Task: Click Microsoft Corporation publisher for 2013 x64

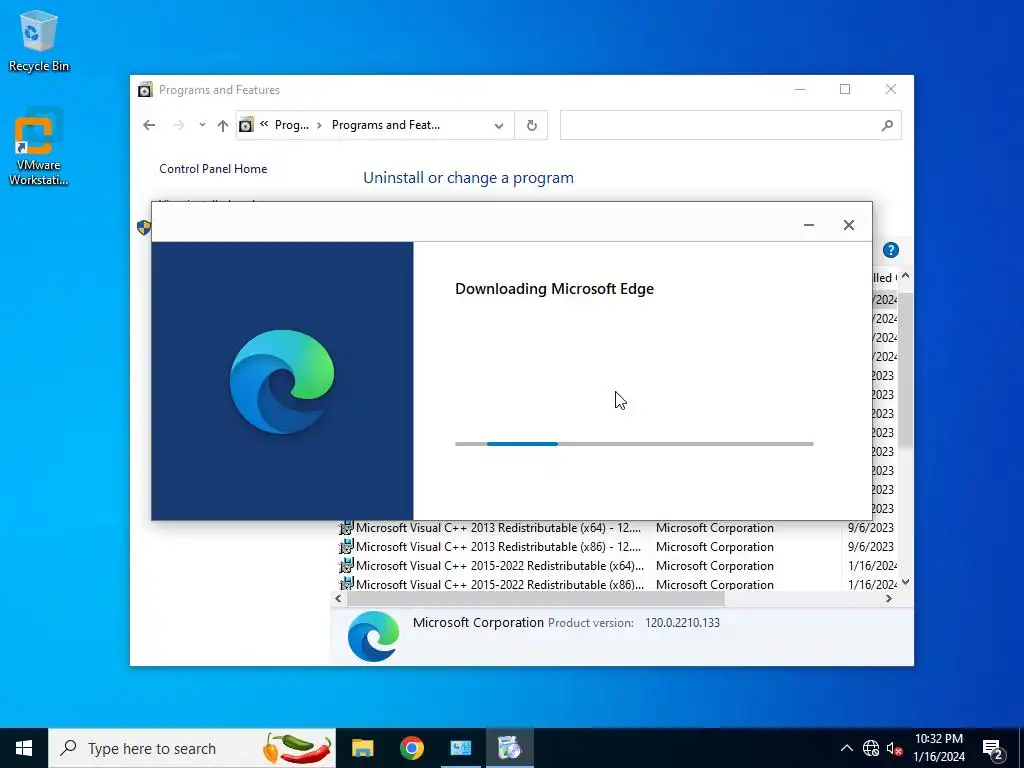Action: 714,528
